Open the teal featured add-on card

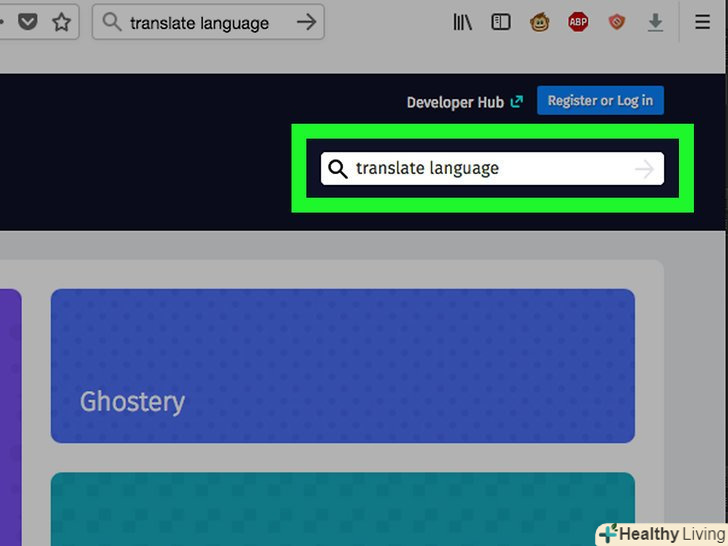tap(343, 509)
